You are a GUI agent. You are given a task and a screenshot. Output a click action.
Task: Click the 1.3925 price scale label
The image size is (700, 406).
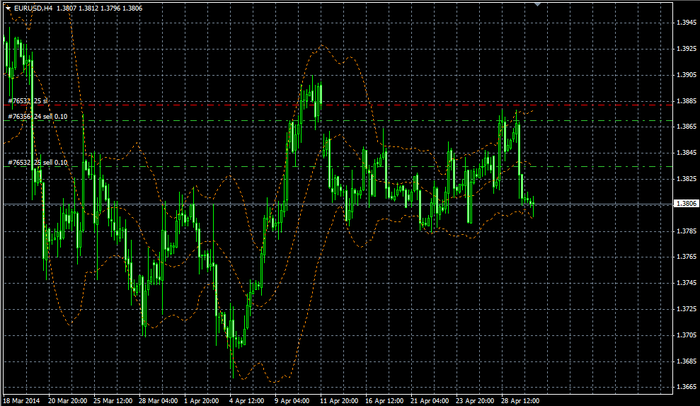[686, 48]
